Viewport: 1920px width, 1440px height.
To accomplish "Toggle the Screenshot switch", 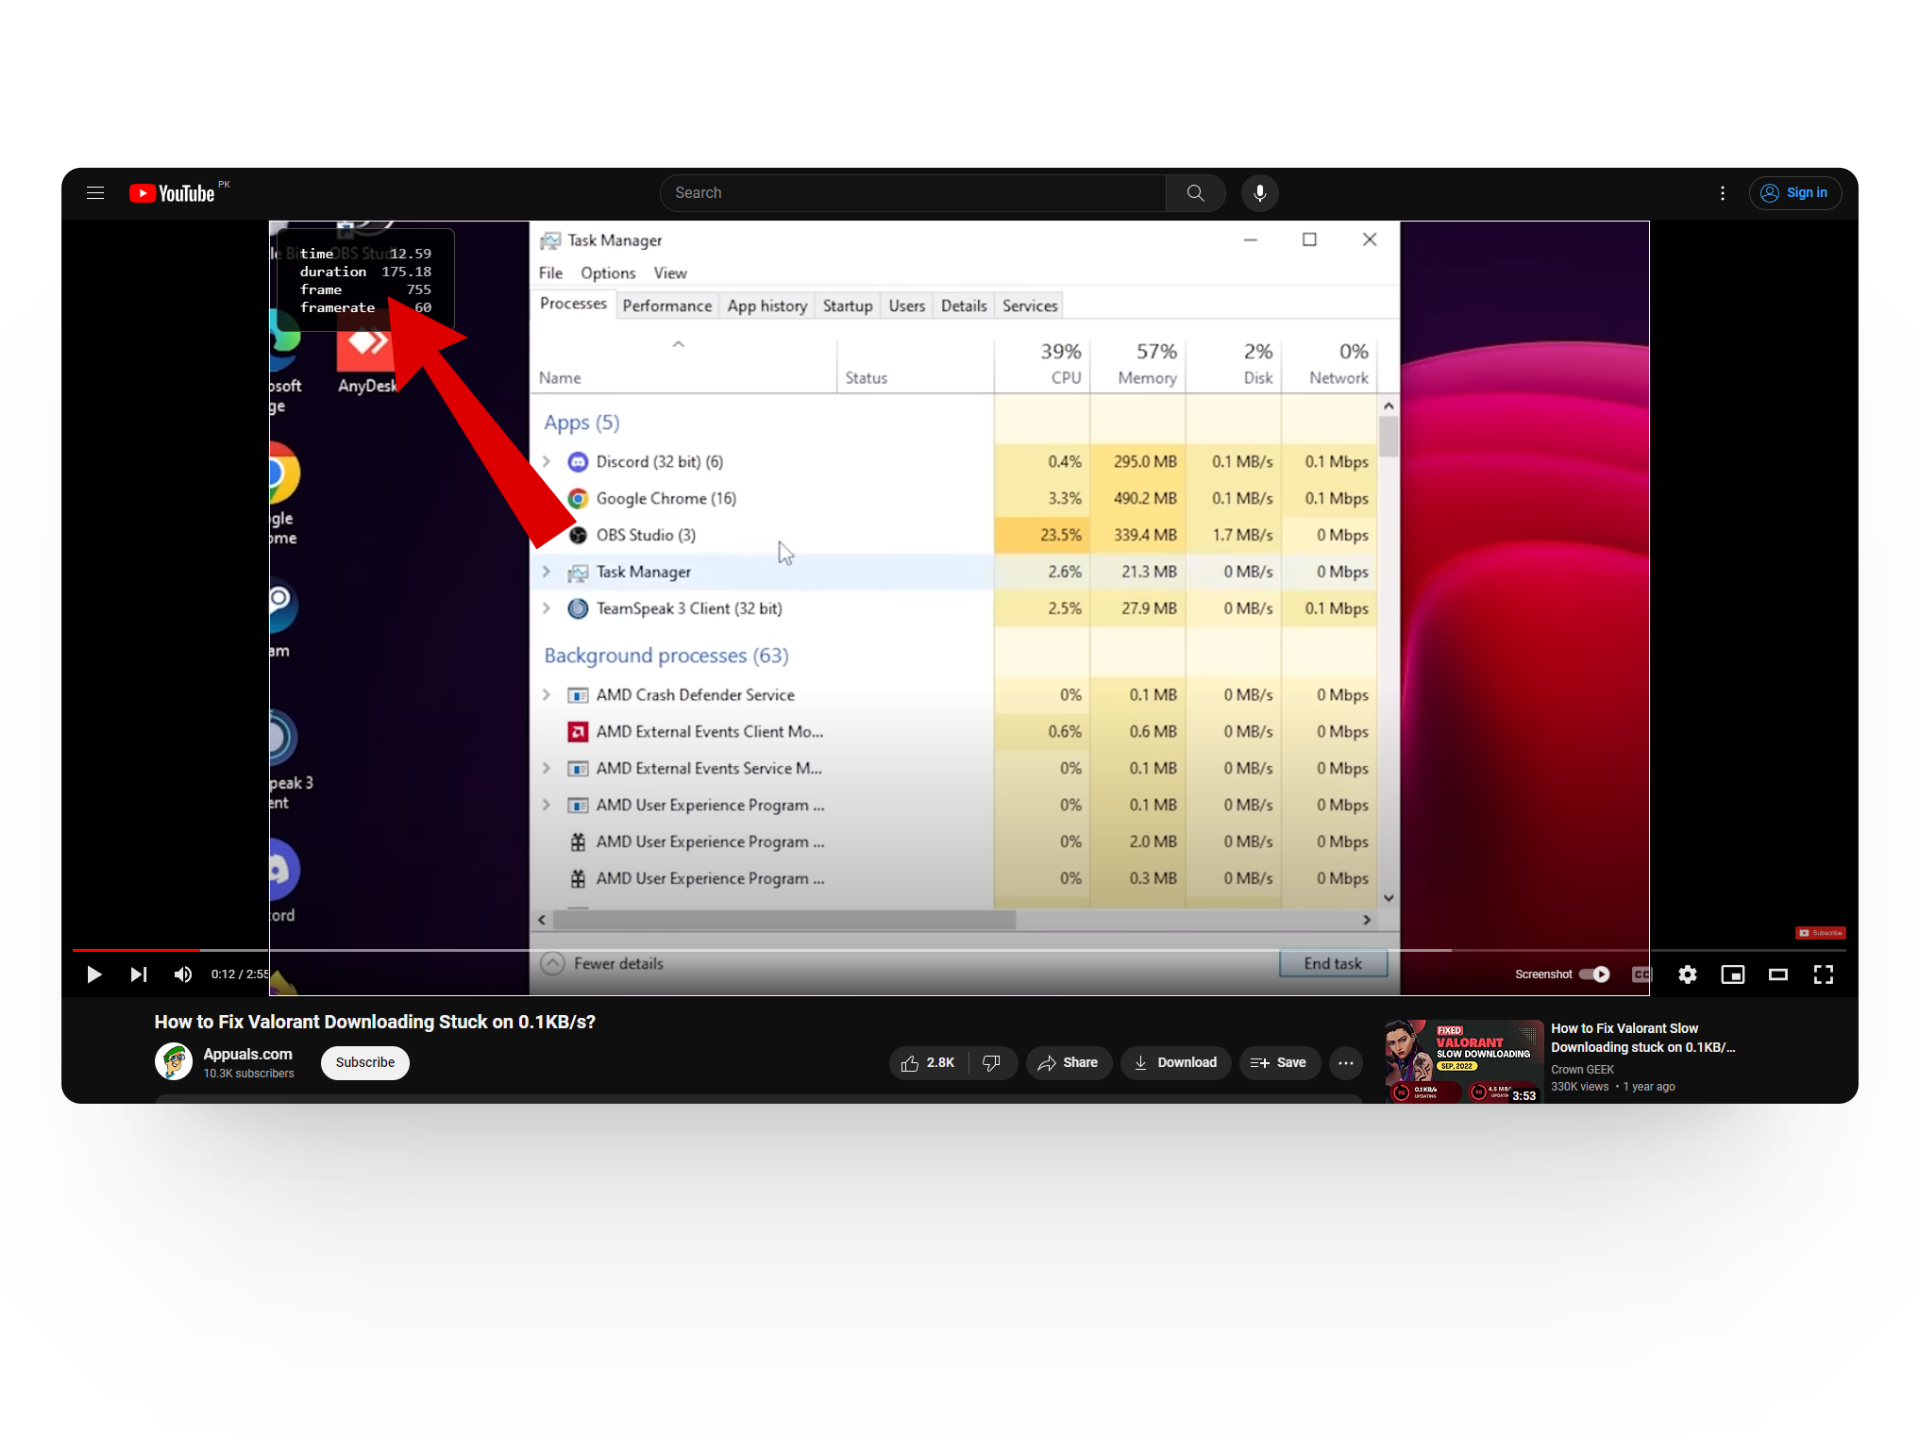I will click(x=1594, y=974).
